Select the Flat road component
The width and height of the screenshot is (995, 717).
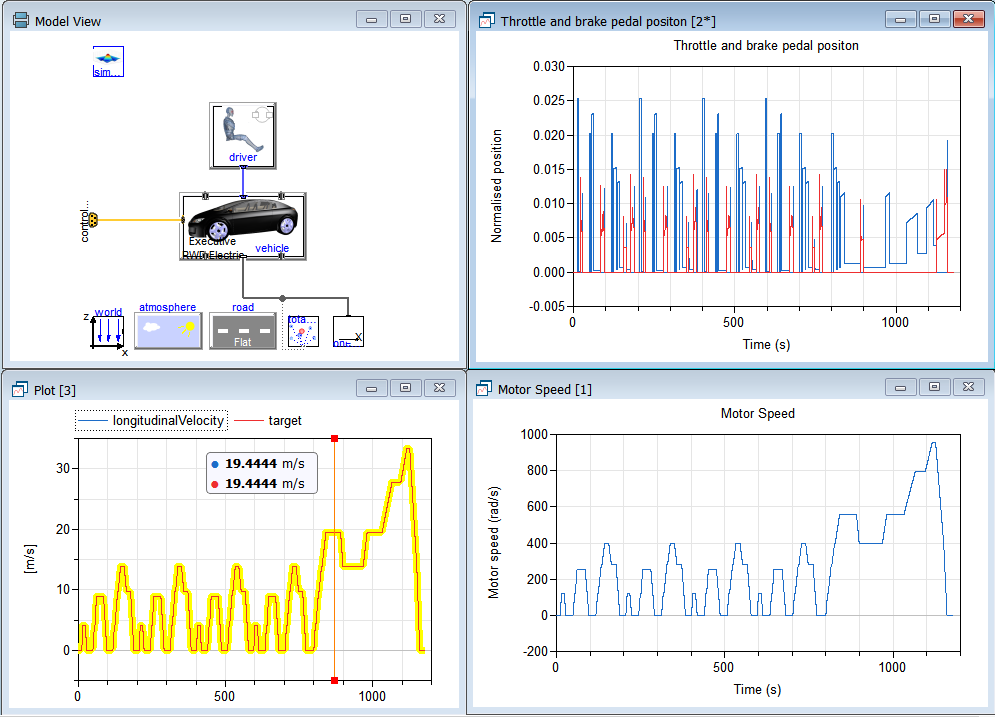[x=243, y=331]
